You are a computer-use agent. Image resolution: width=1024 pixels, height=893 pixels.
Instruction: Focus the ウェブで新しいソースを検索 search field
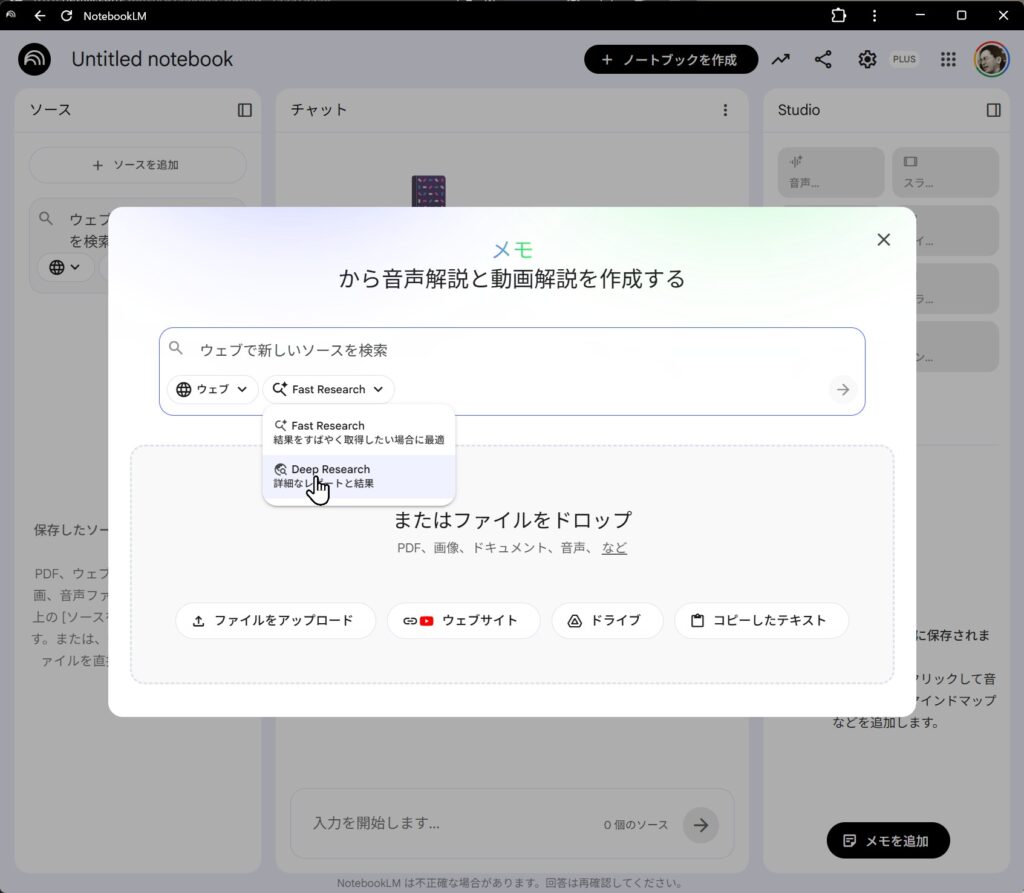pos(500,350)
